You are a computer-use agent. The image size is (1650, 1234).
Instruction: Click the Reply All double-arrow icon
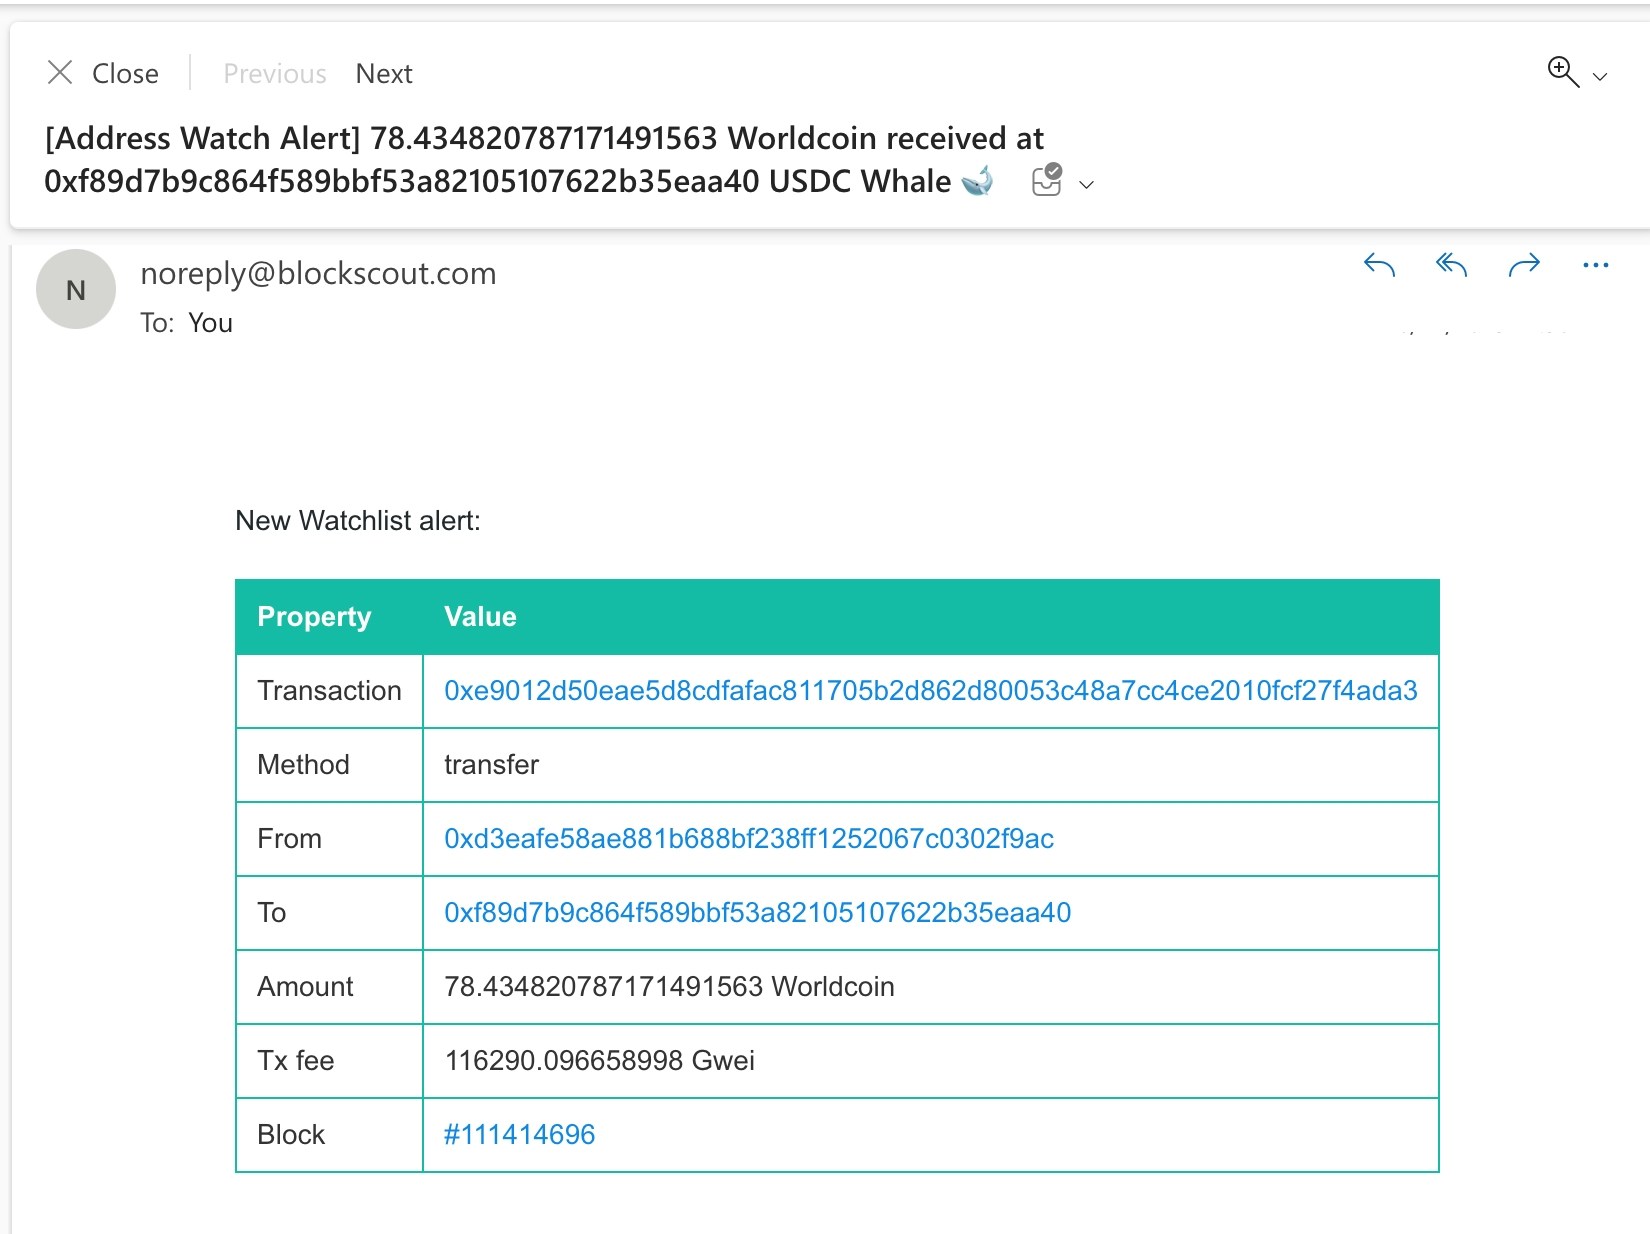(x=1451, y=265)
